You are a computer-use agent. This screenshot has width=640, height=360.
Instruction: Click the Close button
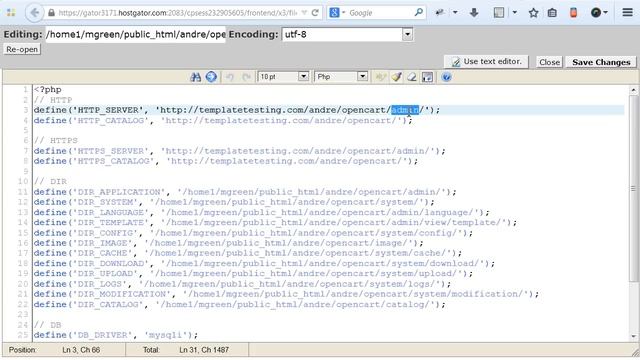click(x=549, y=62)
